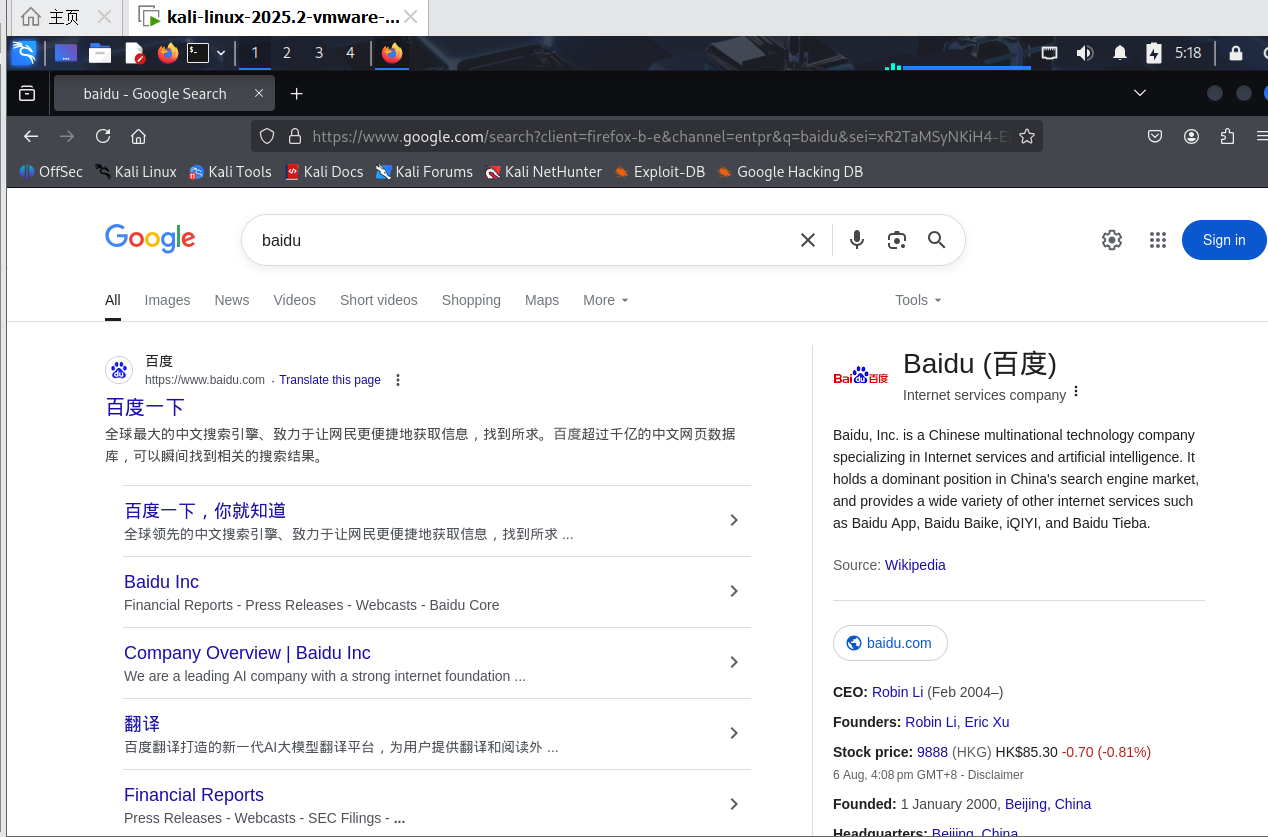
Task: Click the Translate this page link
Action: pyautogui.click(x=330, y=380)
